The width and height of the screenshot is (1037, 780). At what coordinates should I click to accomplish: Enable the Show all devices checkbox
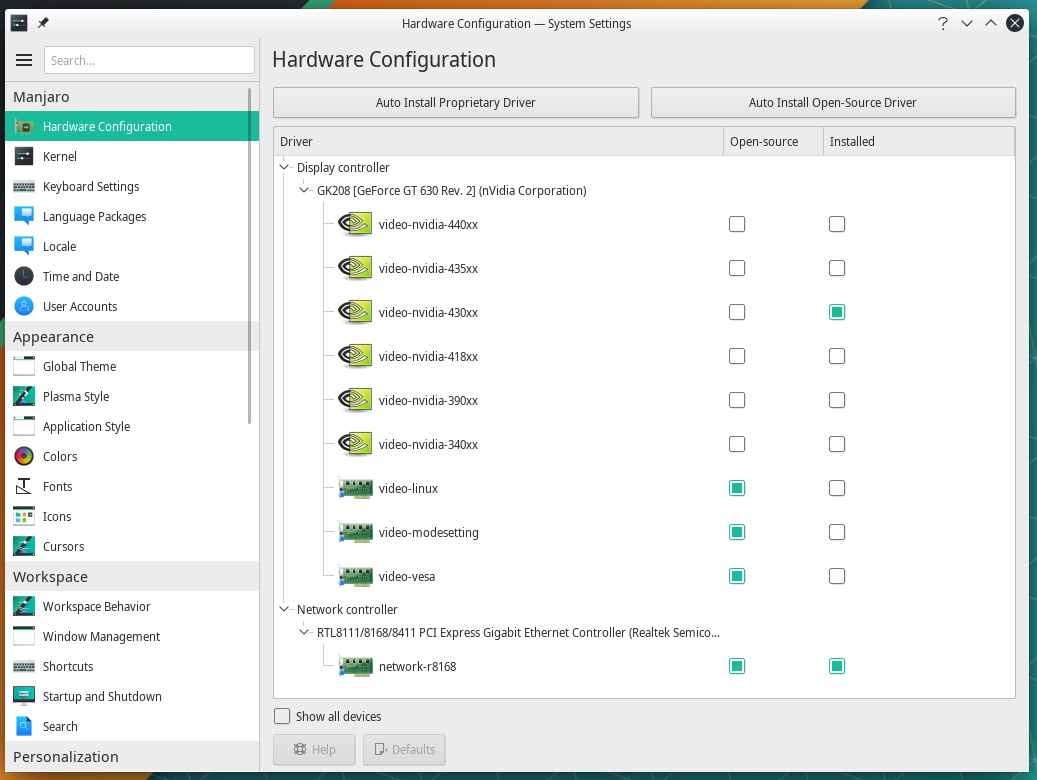pos(282,716)
